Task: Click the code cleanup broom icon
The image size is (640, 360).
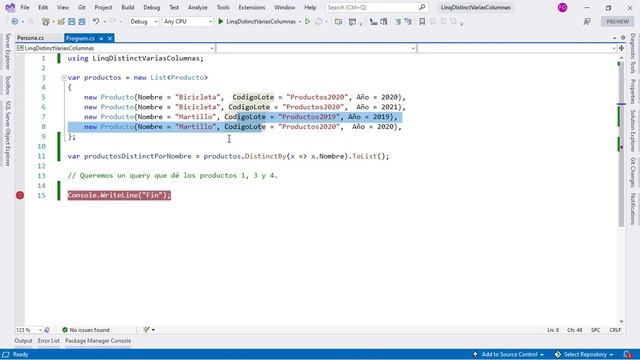Action: pos(147,330)
